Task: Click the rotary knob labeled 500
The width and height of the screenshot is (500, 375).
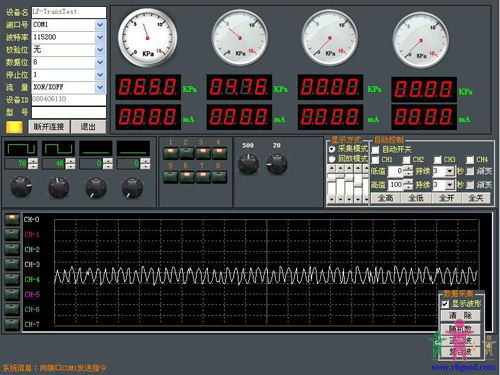Action: point(248,164)
